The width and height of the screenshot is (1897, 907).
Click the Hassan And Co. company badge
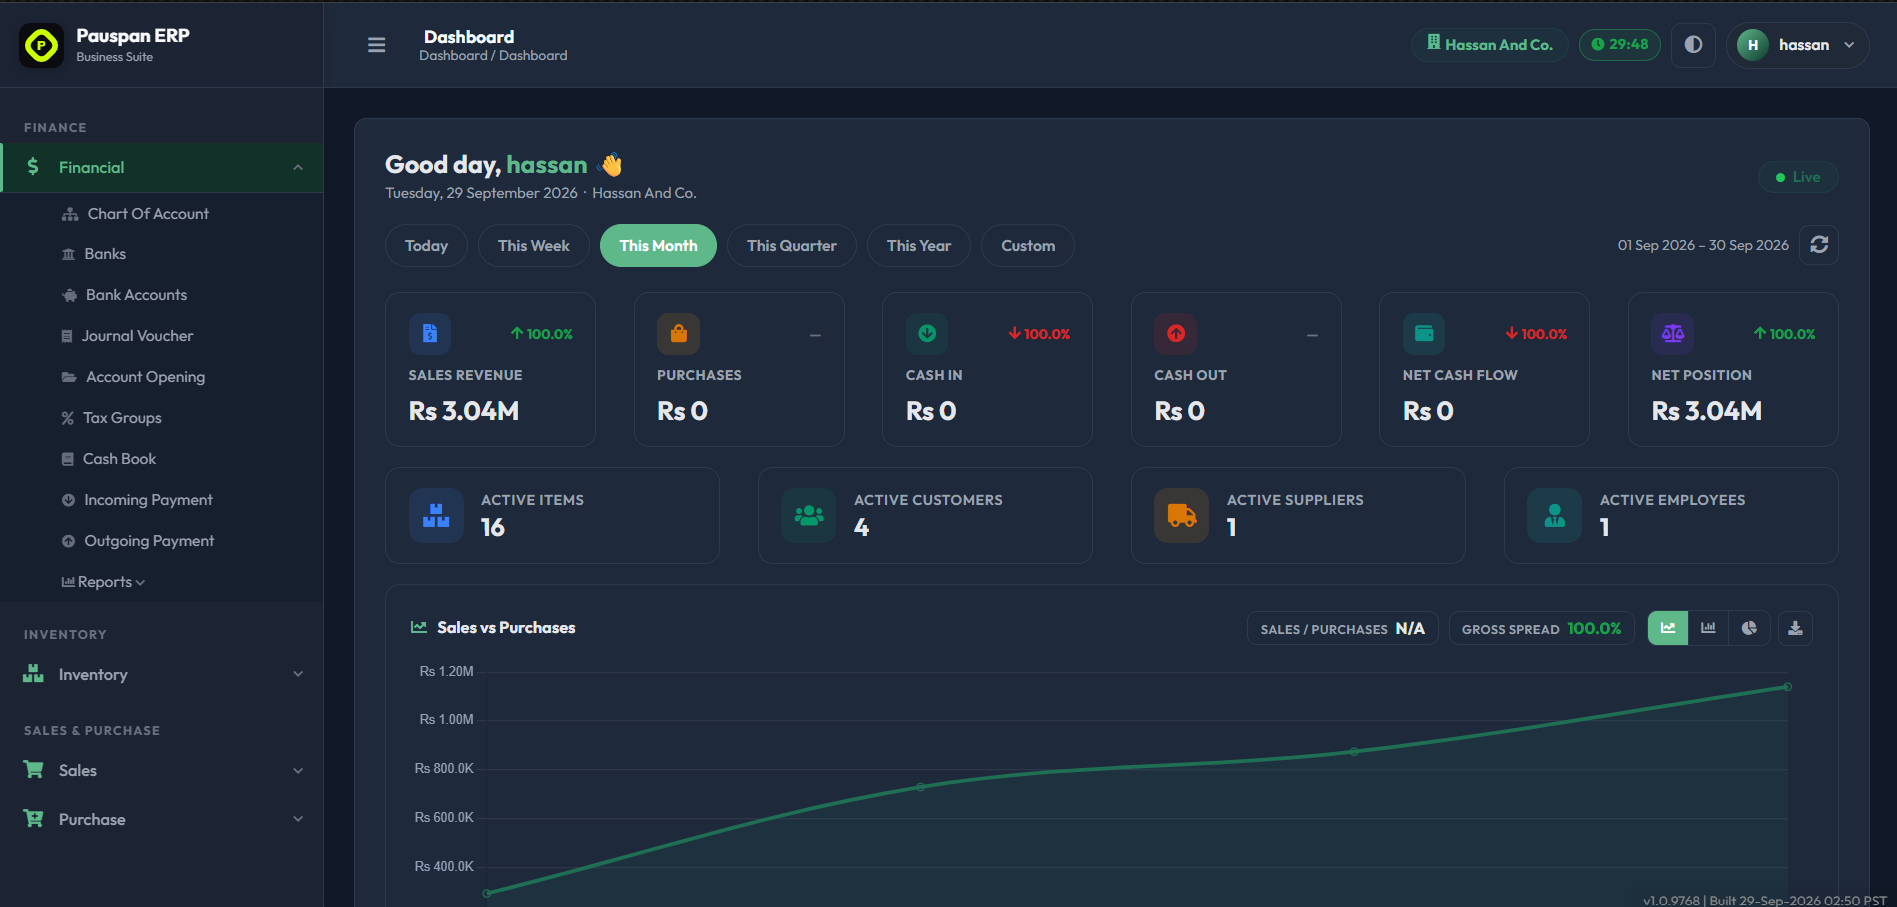click(1489, 45)
